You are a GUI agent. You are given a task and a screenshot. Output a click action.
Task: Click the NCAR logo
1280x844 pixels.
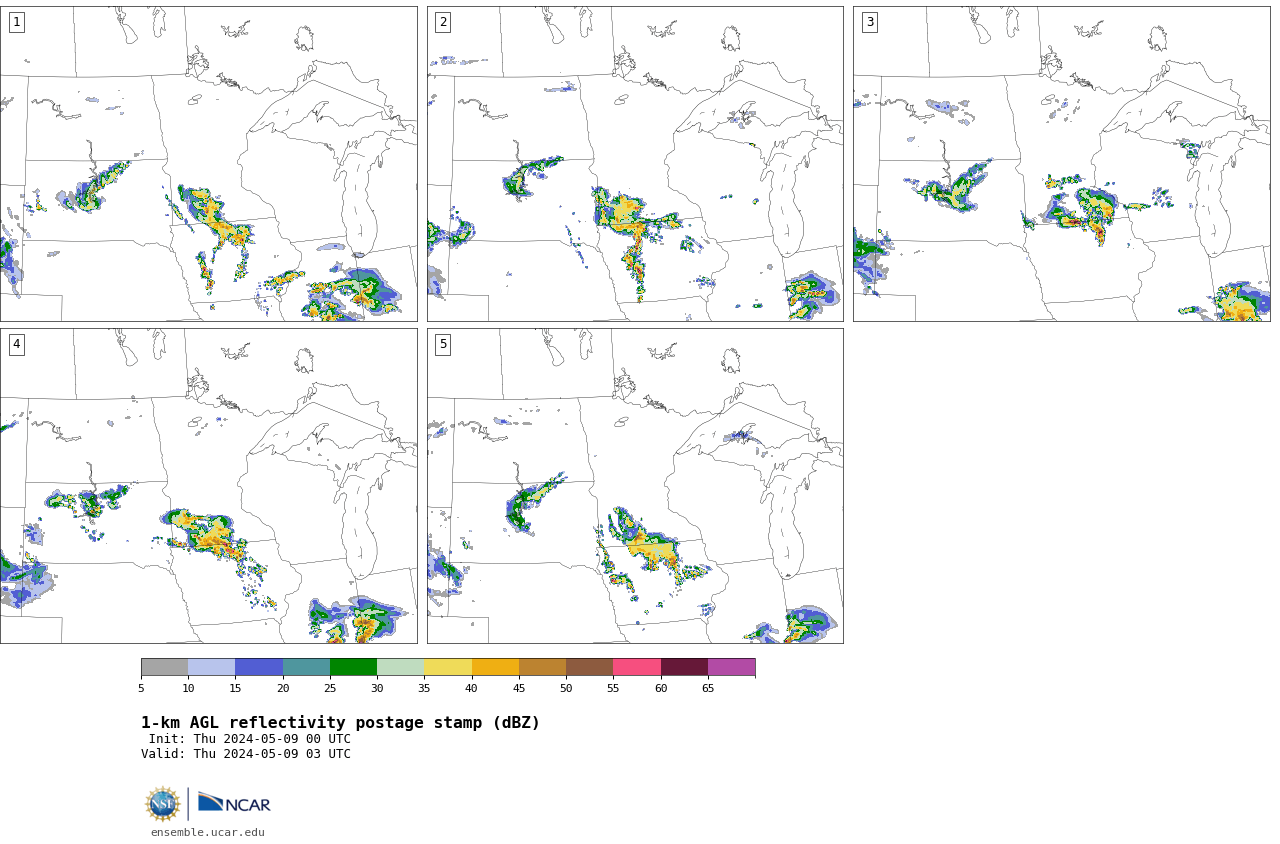point(234,803)
